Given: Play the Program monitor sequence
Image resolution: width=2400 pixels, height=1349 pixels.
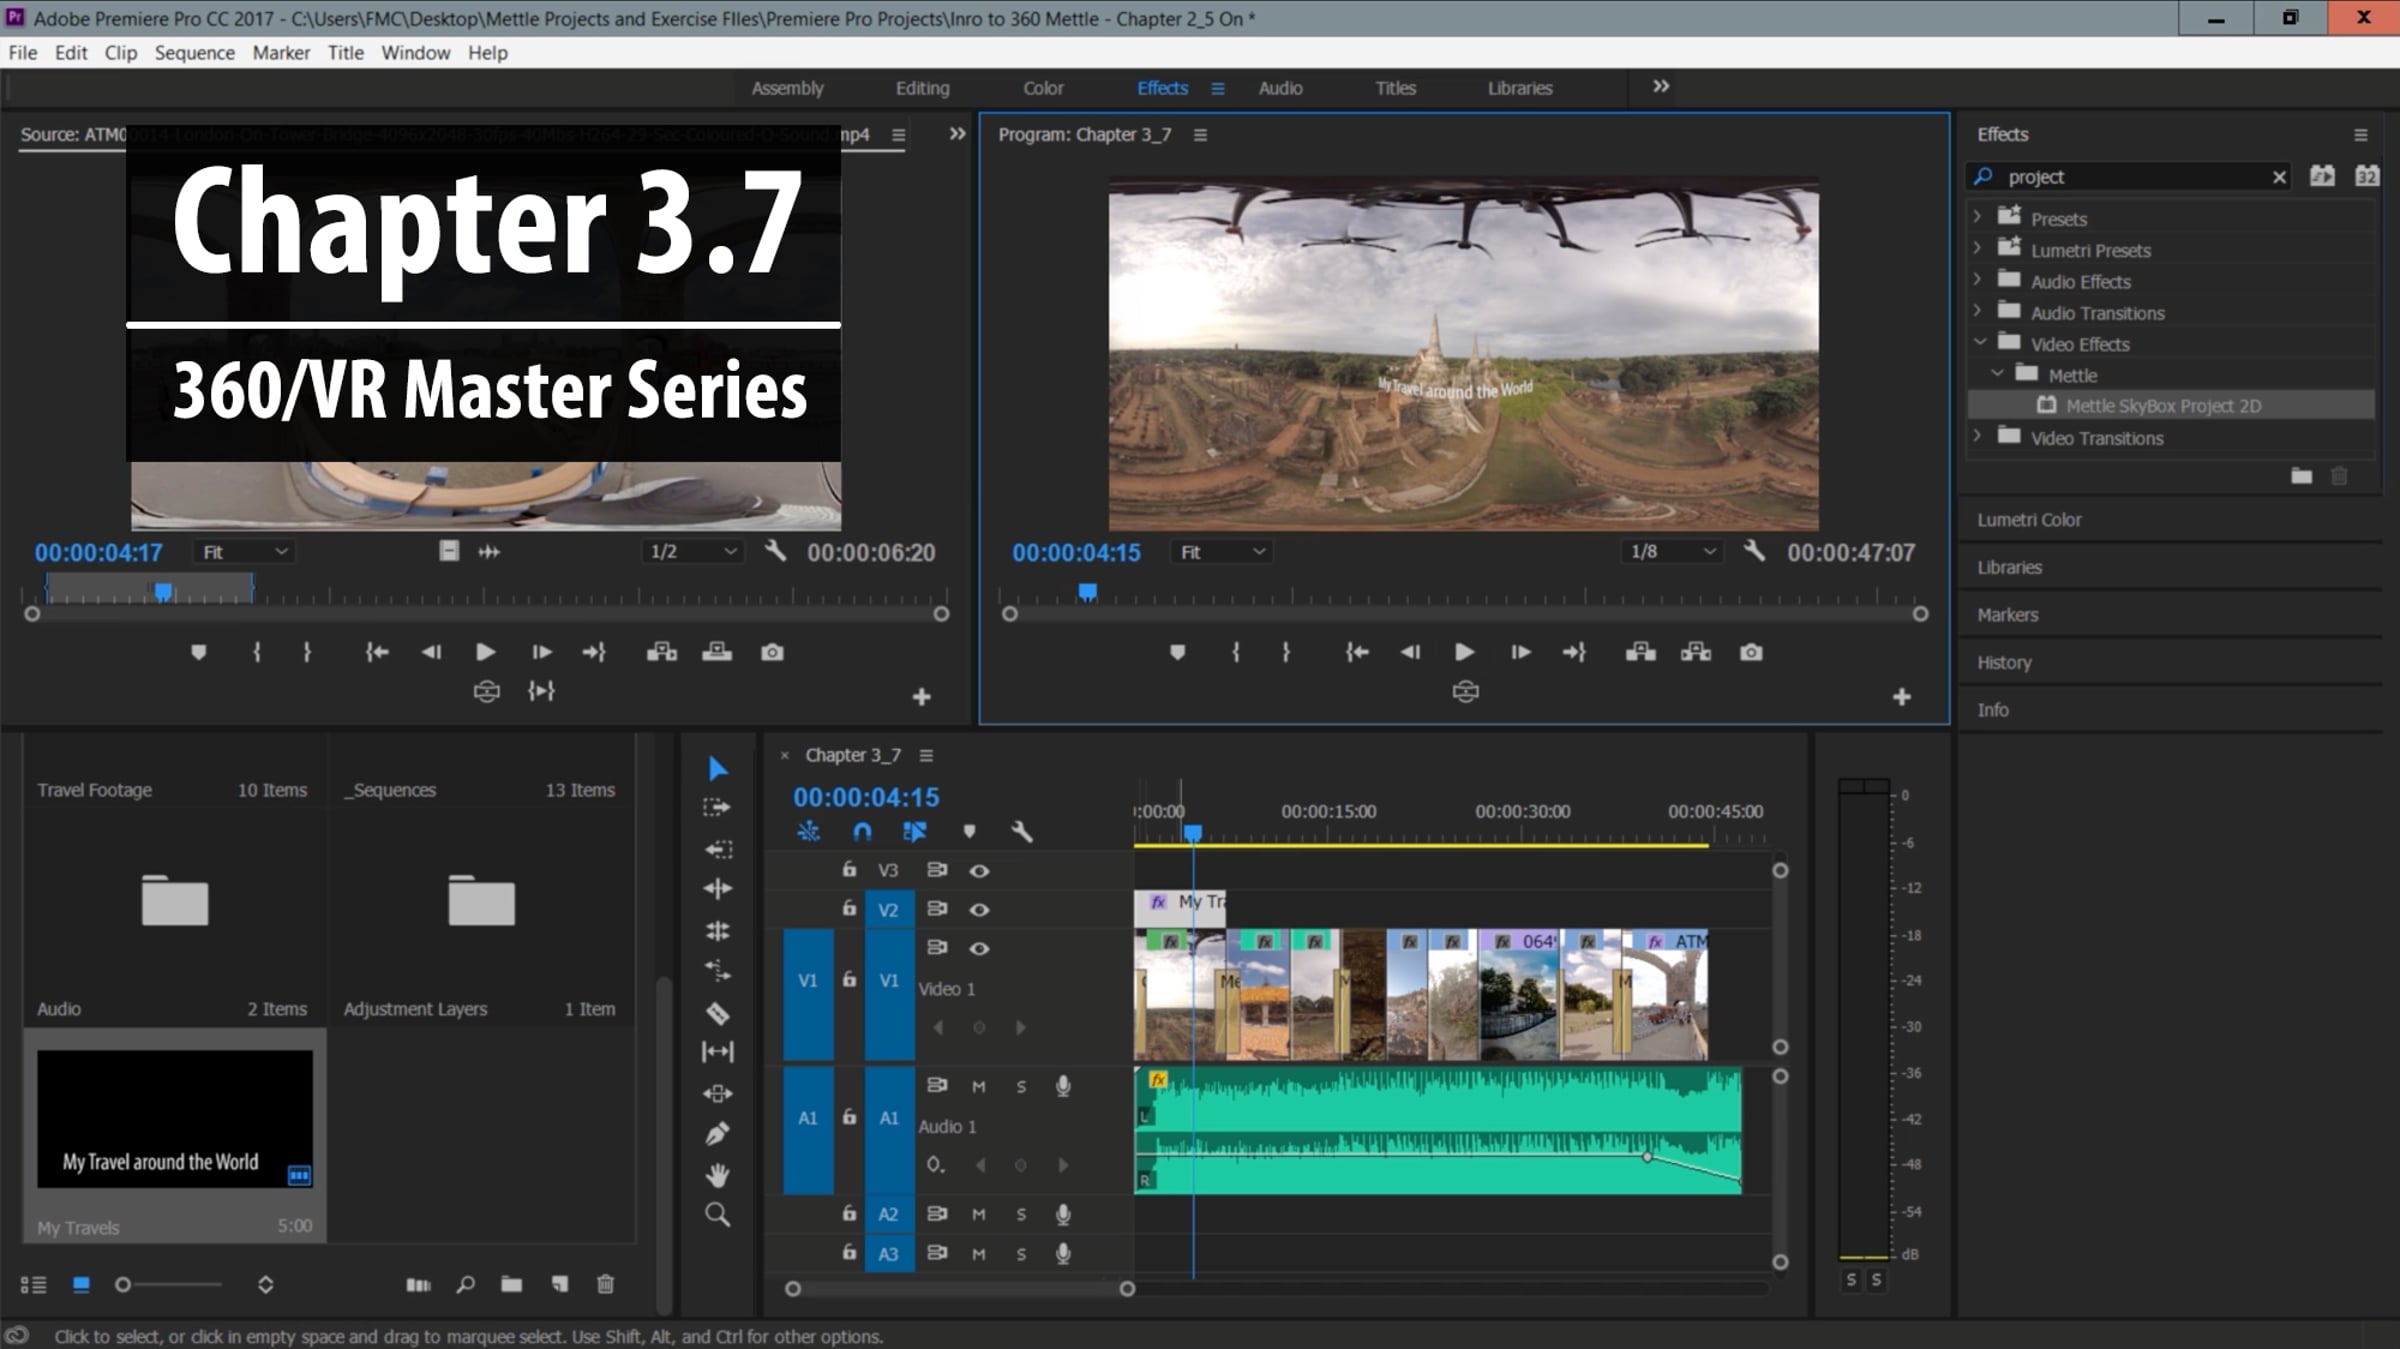Looking at the screenshot, I should click(1464, 652).
